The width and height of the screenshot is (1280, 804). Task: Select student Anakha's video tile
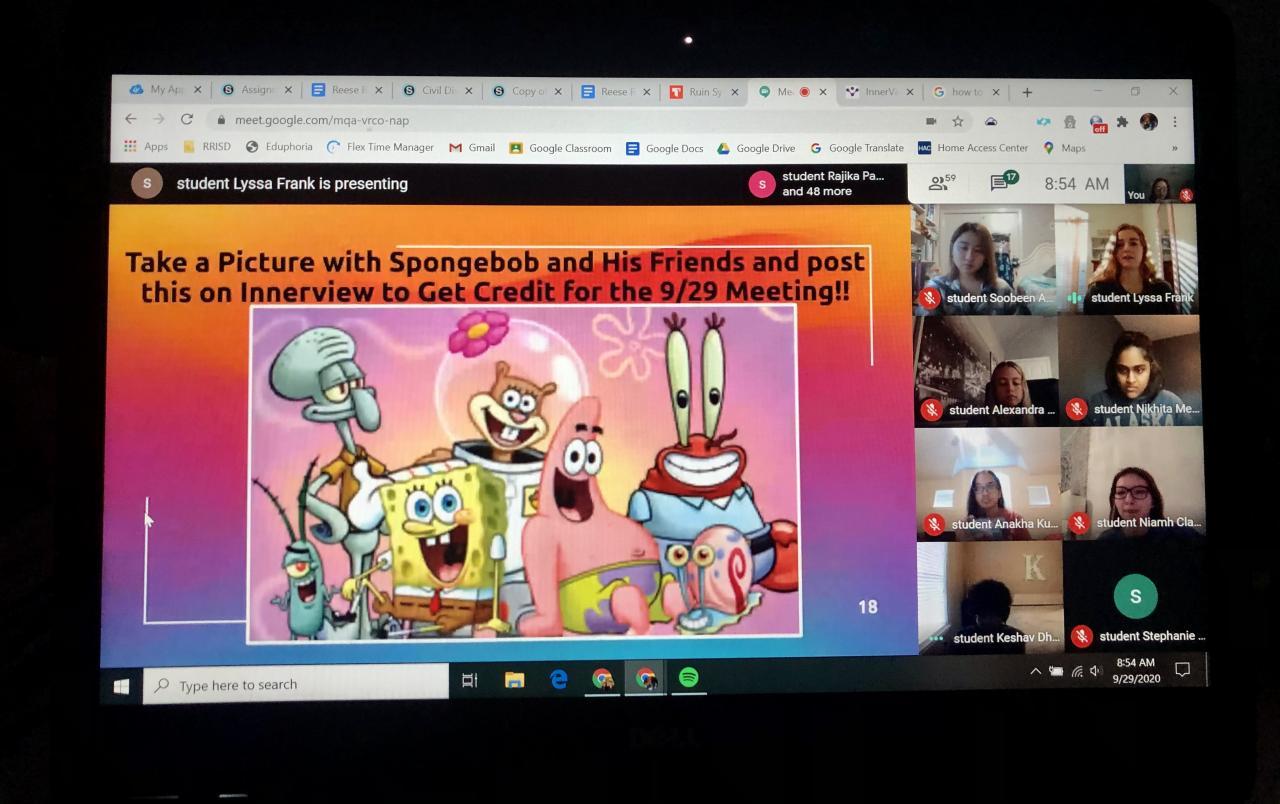(988, 484)
